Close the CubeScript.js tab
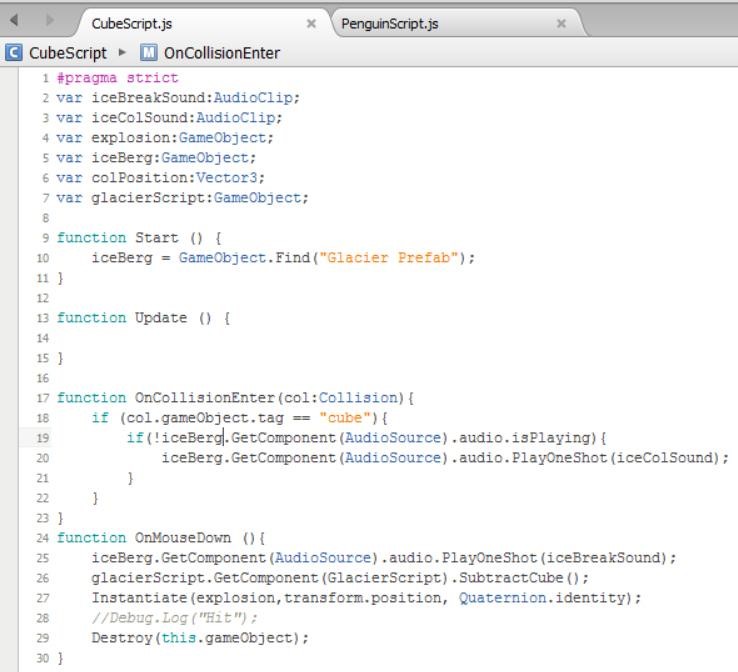The width and height of the screenshot is (738, 672). (311, 23)
